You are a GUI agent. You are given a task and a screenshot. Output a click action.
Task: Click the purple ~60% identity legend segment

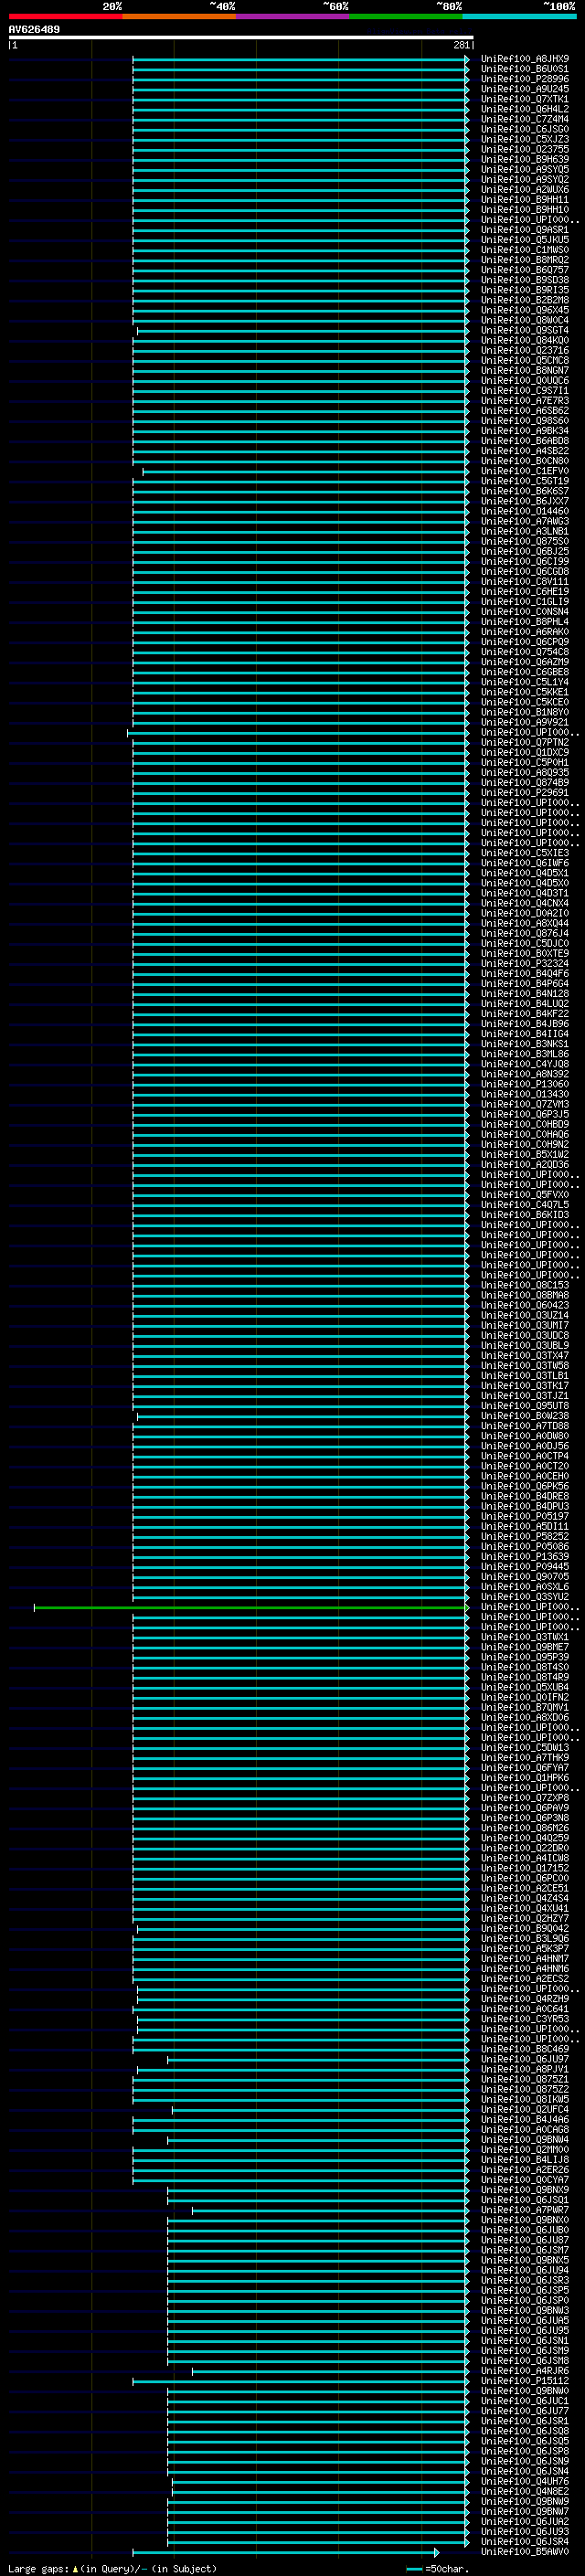pos(293,16)
